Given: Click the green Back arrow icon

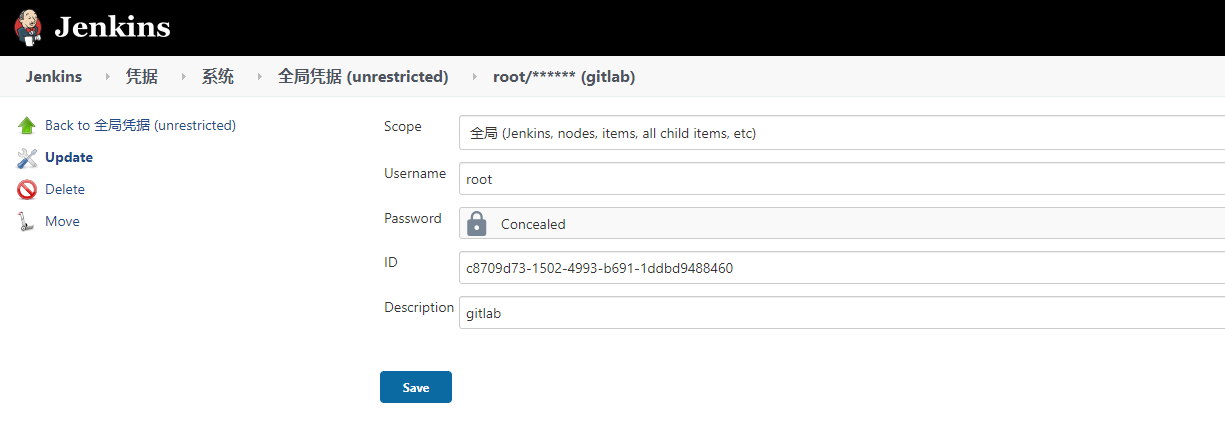Looking at the screenshot, I should pos(27,126).
